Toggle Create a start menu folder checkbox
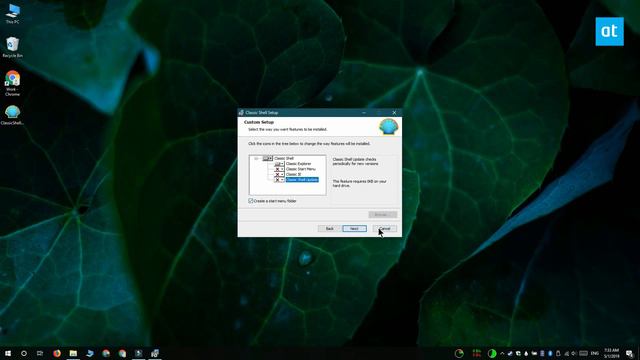640x360 pixels. (x=251, y=201)
